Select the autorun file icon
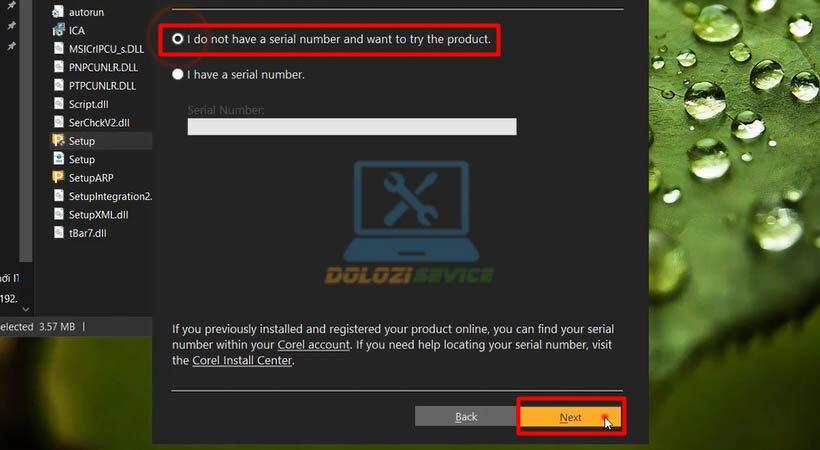This screenshot has height=450, width=820. [59, 12]
